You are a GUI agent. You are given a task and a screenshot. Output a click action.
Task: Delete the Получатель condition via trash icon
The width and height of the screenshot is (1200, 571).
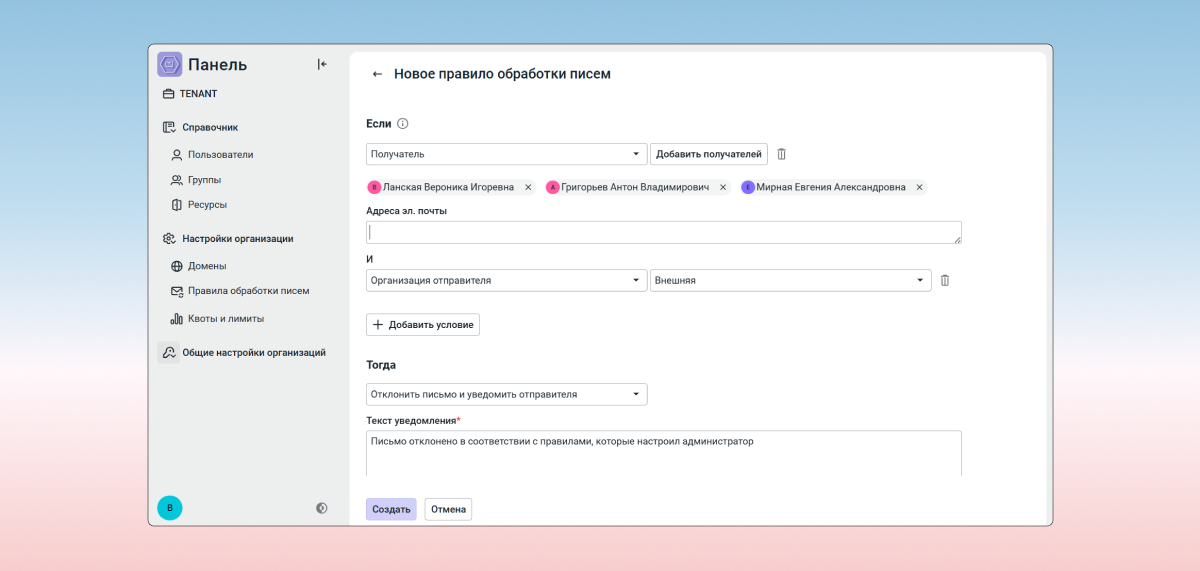(782, 154)
